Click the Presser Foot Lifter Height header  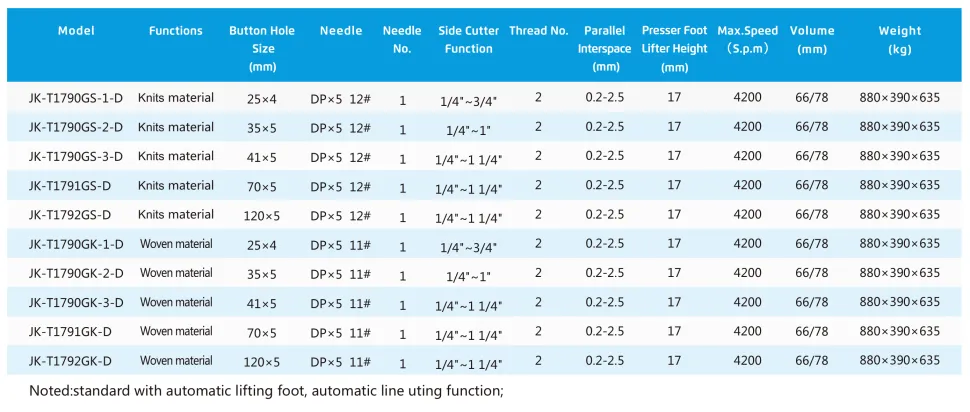pos(675,48)
